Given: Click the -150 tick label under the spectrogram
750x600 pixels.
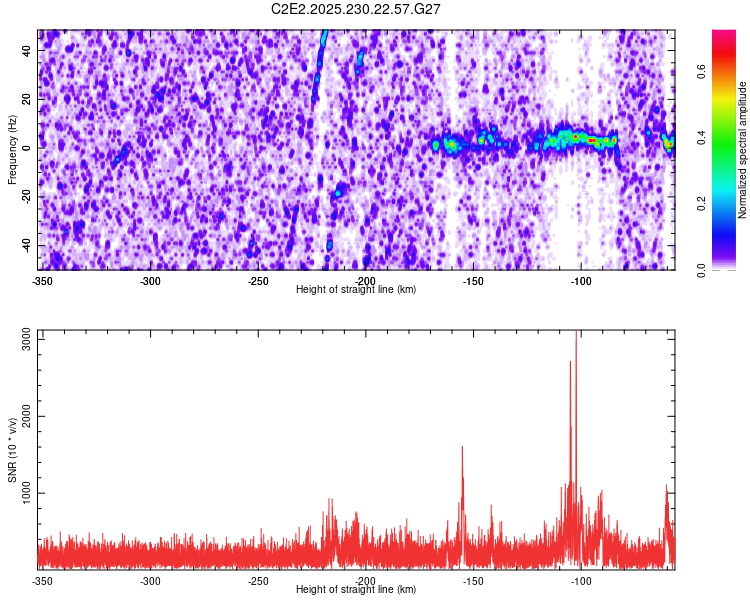Looking at the screenshot, I should coord(473,281).
